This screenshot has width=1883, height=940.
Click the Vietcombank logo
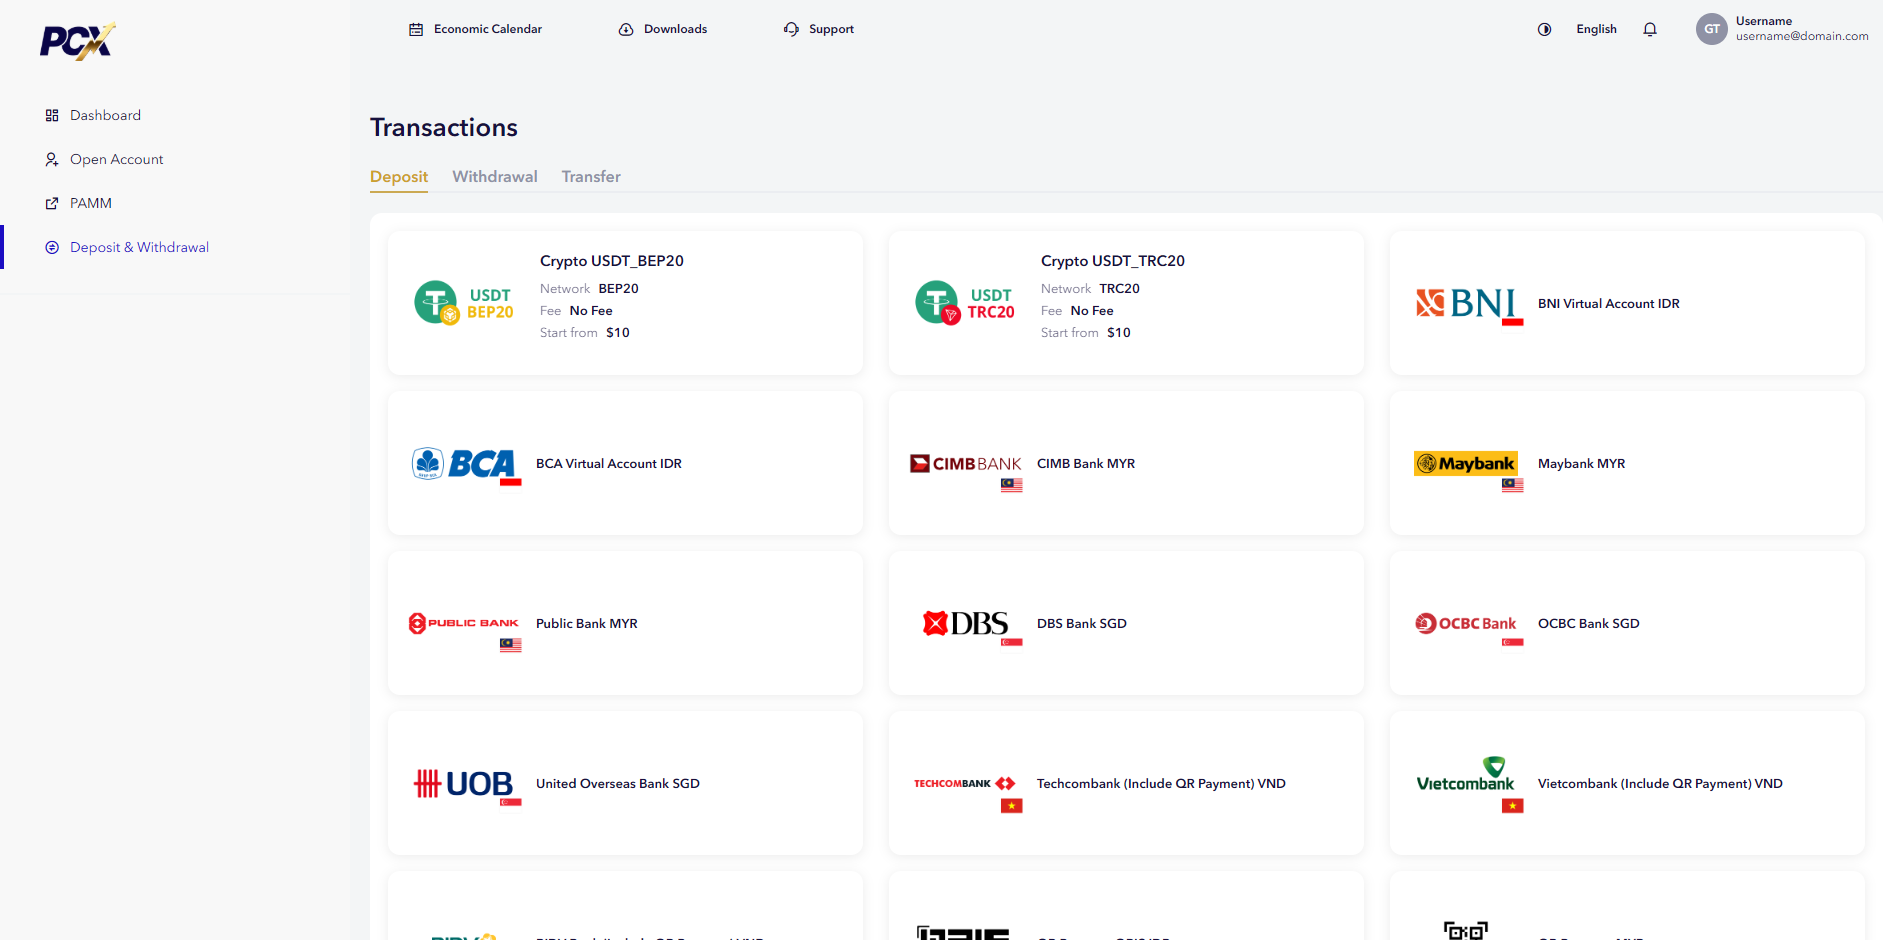click(1468, 784)
